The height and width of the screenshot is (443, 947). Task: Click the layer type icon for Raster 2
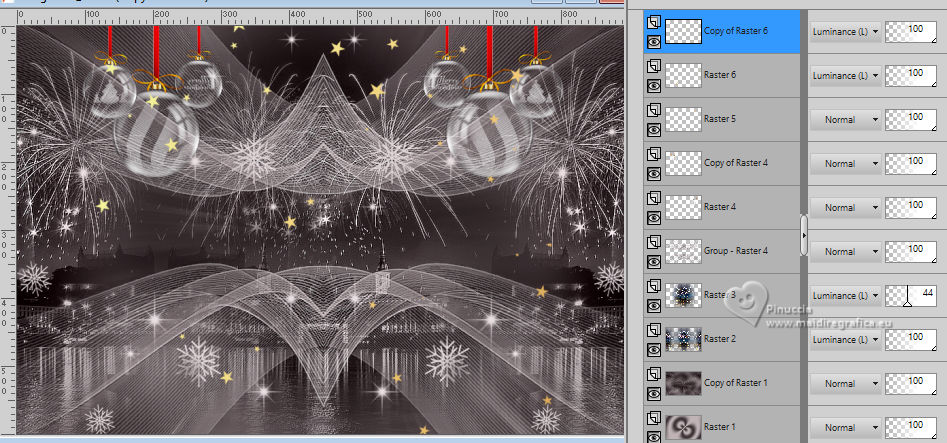point(653,331)
